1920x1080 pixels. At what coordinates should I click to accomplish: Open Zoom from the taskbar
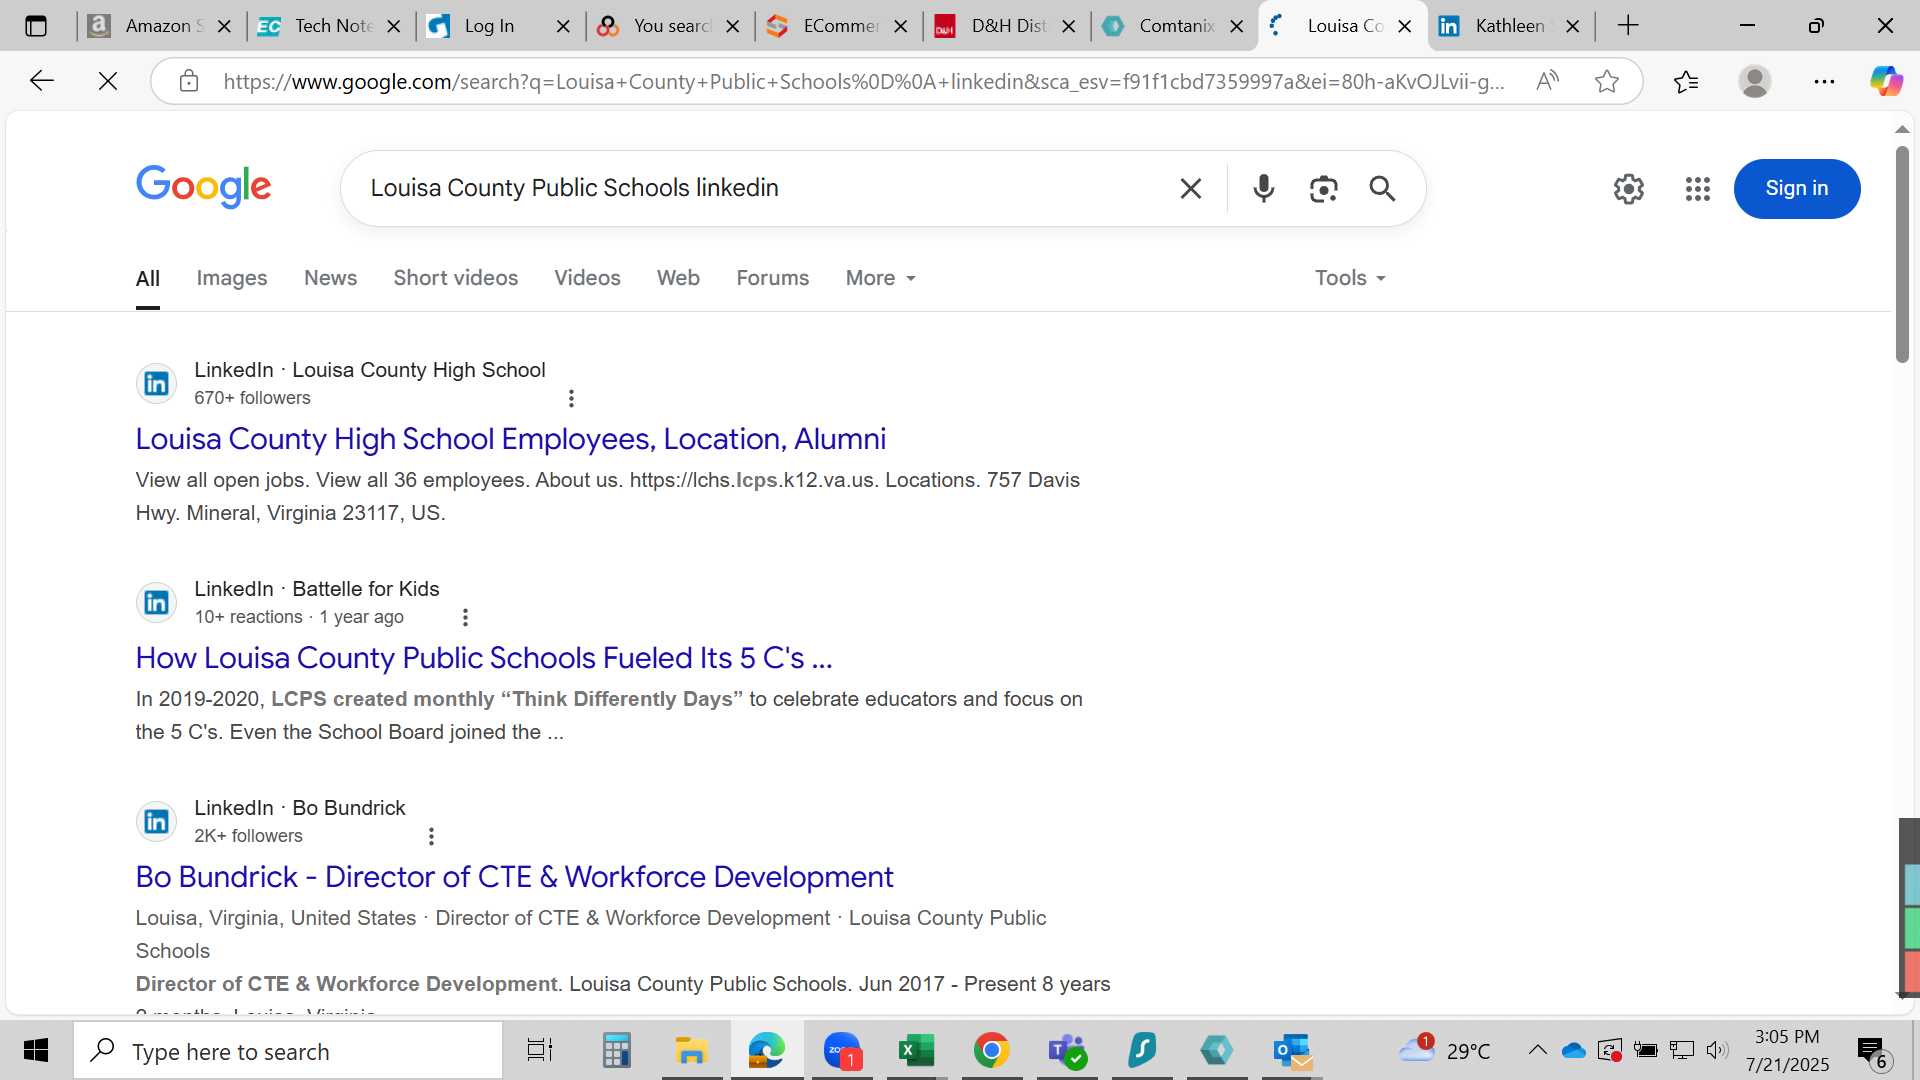point(842,1051)
